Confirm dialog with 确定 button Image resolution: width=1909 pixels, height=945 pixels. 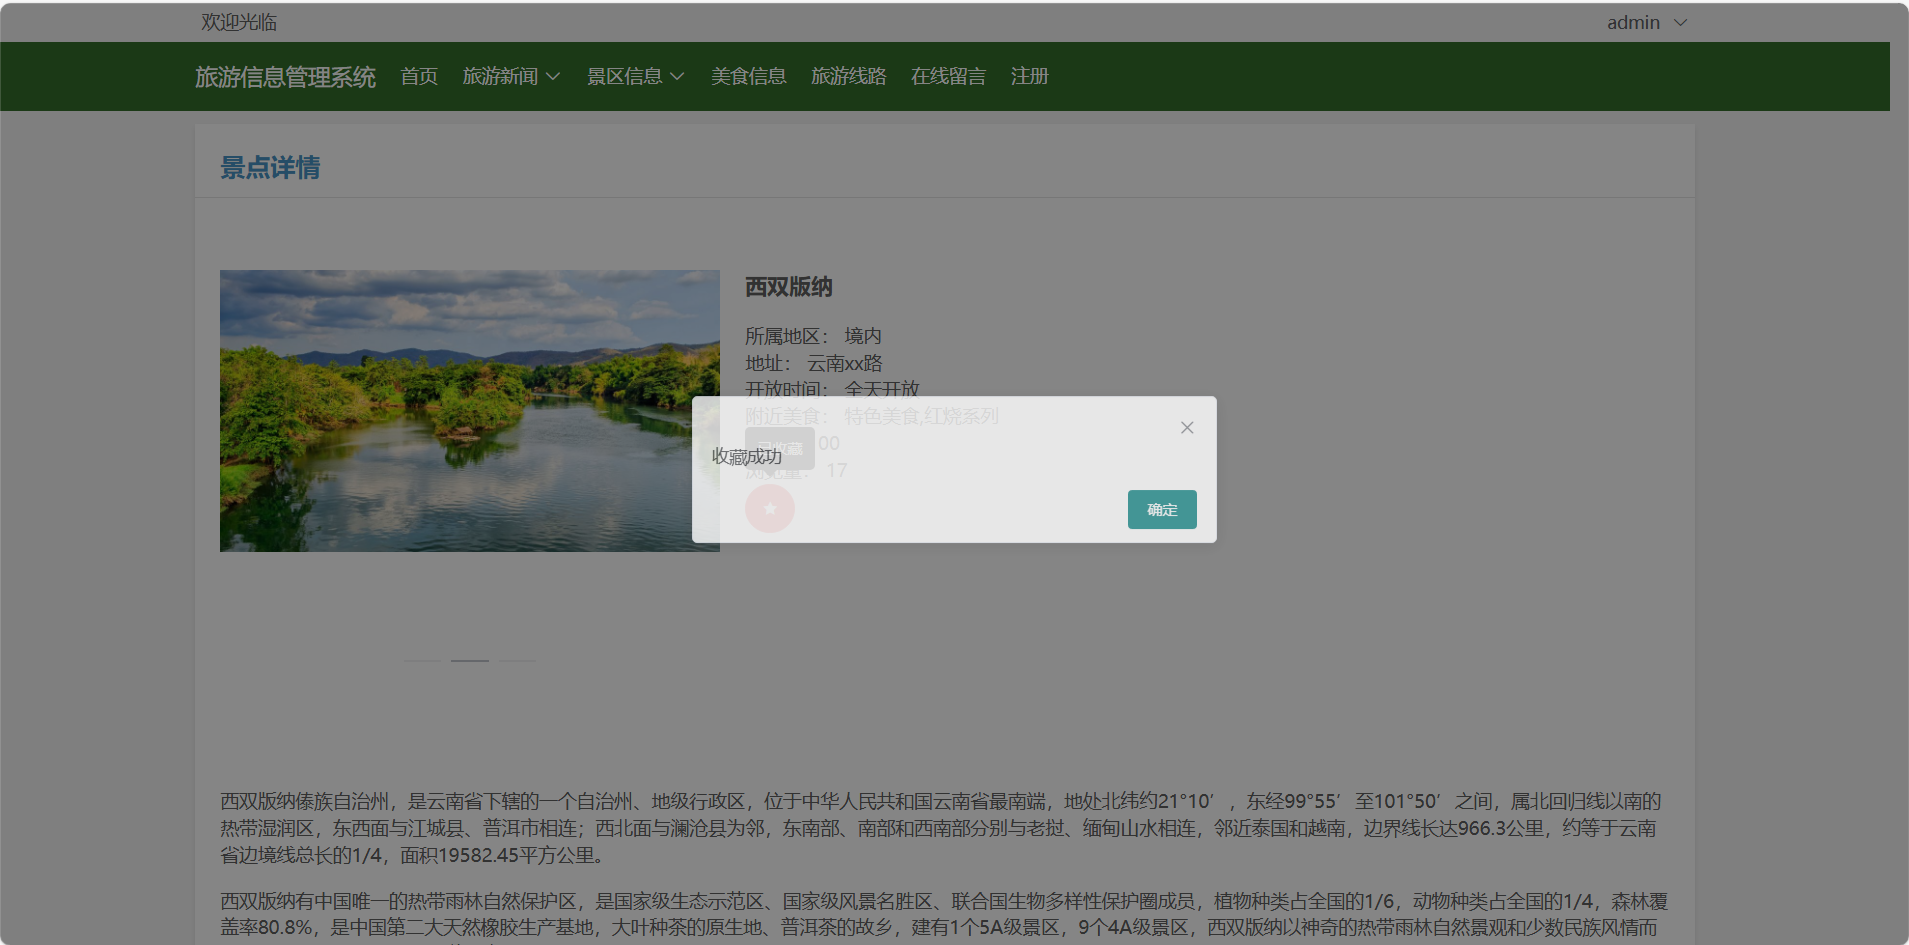pyautogui.click(x=1162, y=510)
